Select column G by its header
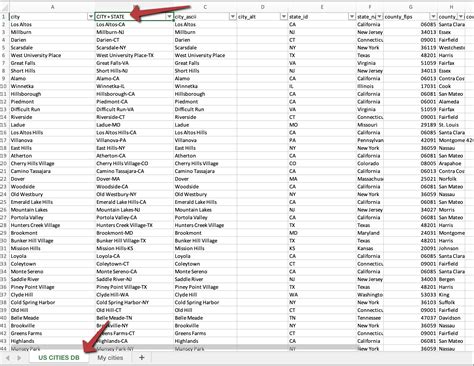Screen dimensions: 474x366 point(410,7)
